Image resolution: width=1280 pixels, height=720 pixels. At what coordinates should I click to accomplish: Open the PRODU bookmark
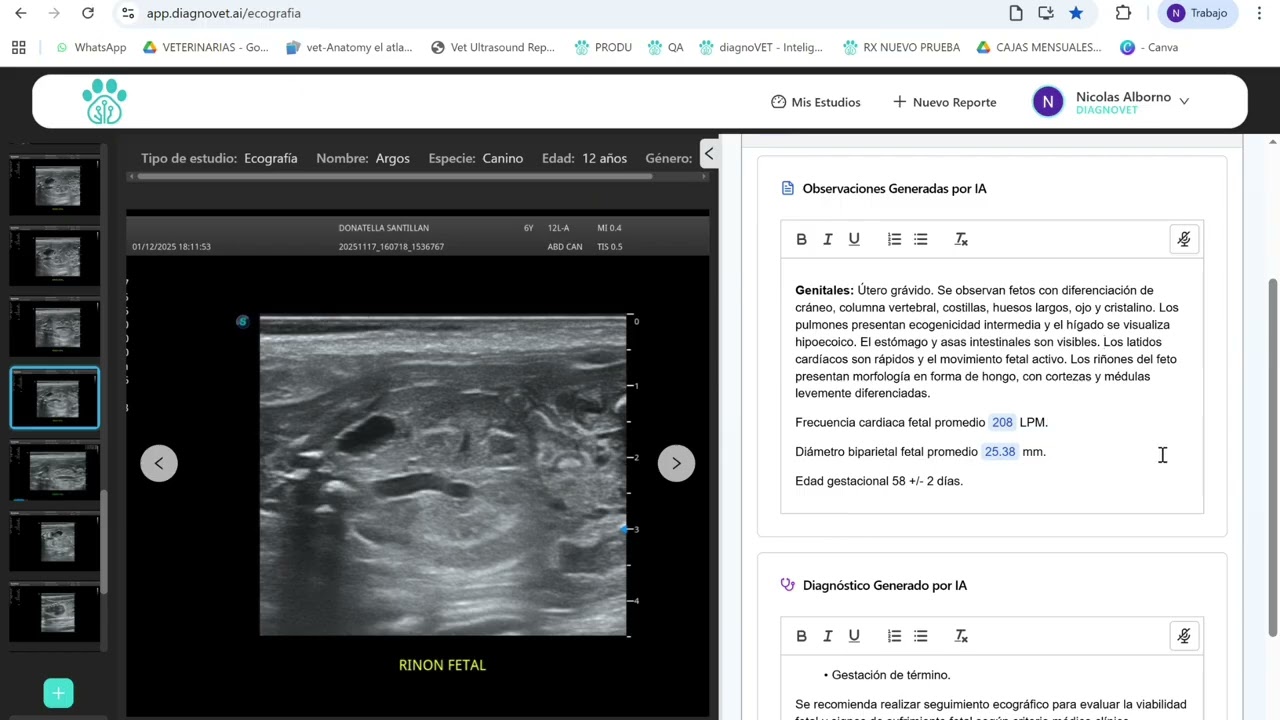click(x=603, y=47)
